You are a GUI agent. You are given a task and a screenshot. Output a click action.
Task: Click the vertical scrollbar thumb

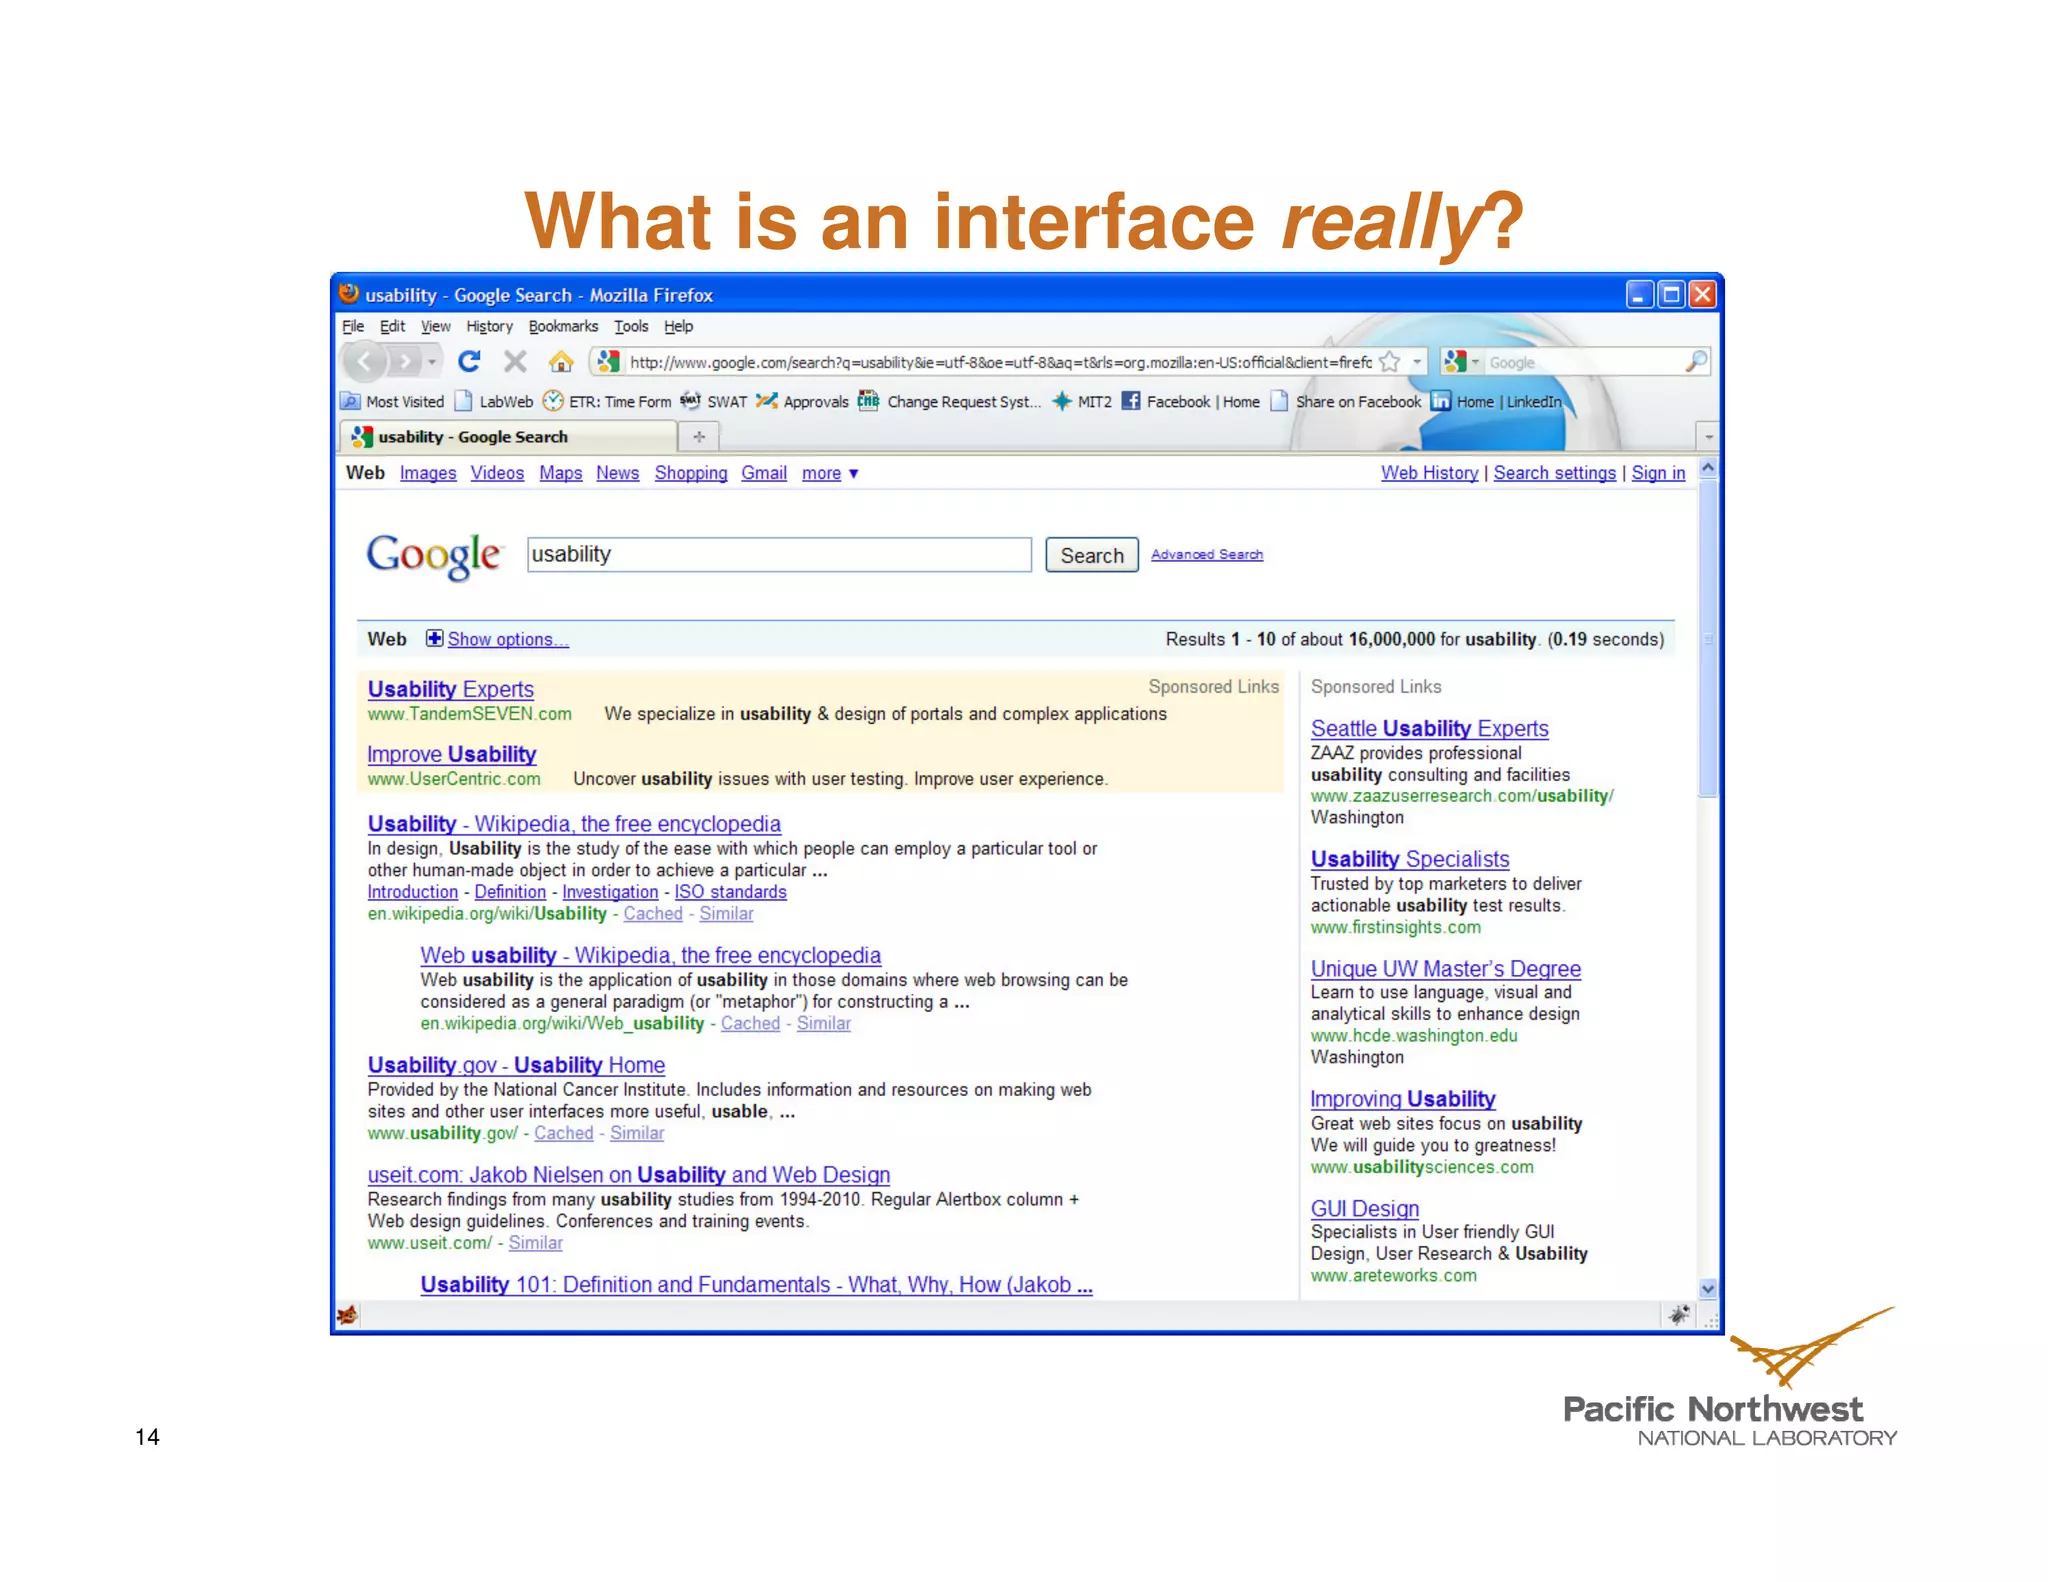click(x=1708, y=638)
